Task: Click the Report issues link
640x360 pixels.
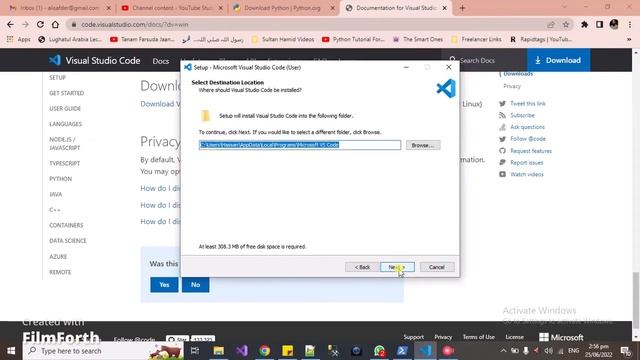Action: (x=527, y=162)
